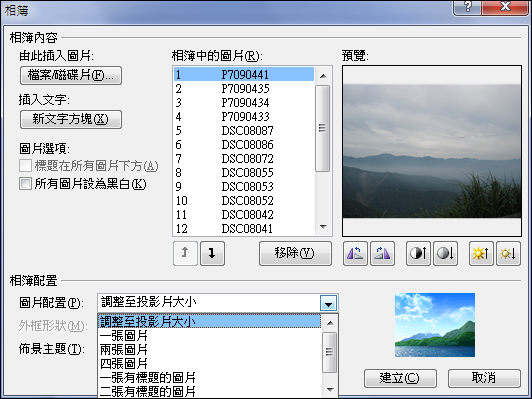532x399 pixels.
Task: Move selected picture up arrow button
Action: coord(185,253)
